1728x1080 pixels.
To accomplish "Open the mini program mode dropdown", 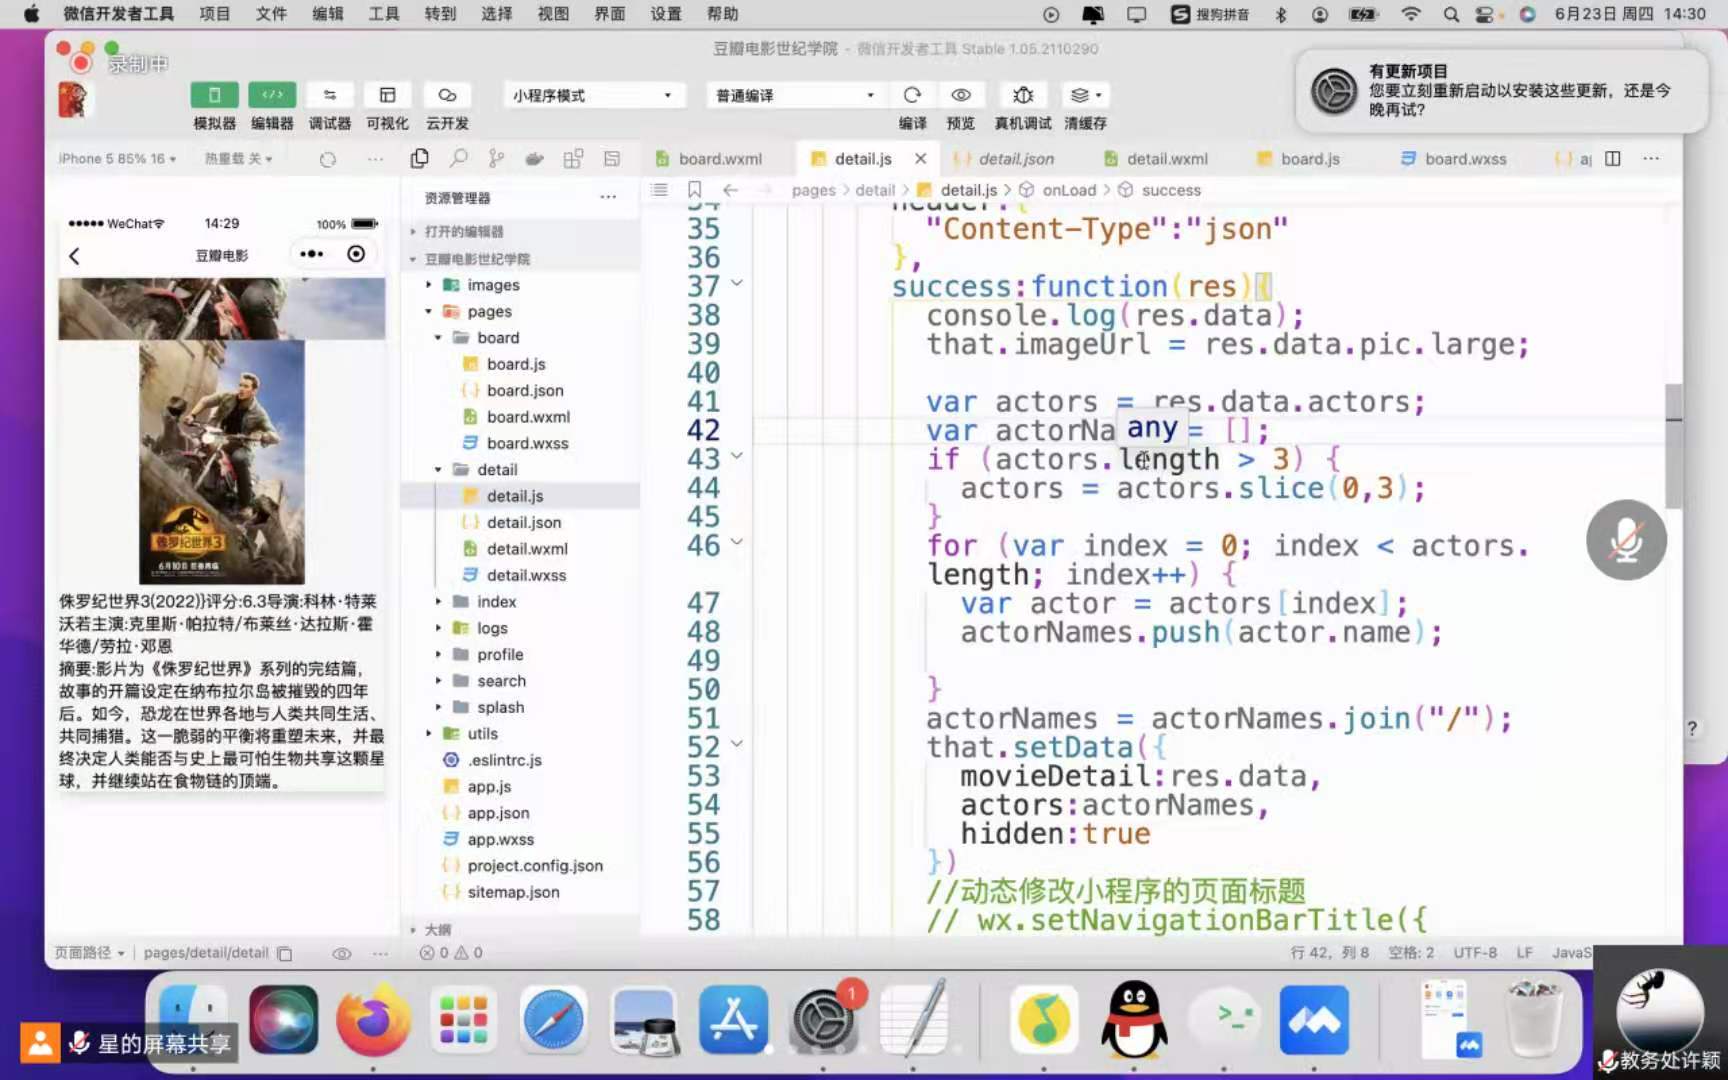I will tap(593, 95).
